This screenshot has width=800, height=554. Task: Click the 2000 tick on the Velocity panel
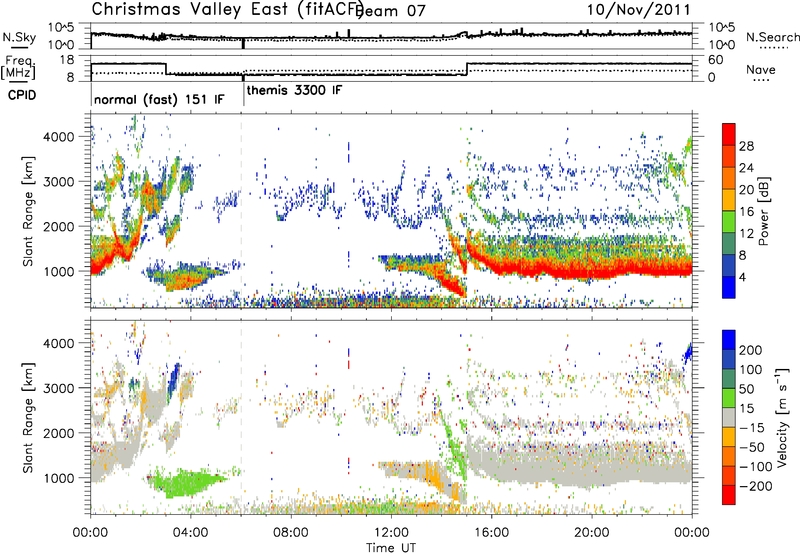59,433
